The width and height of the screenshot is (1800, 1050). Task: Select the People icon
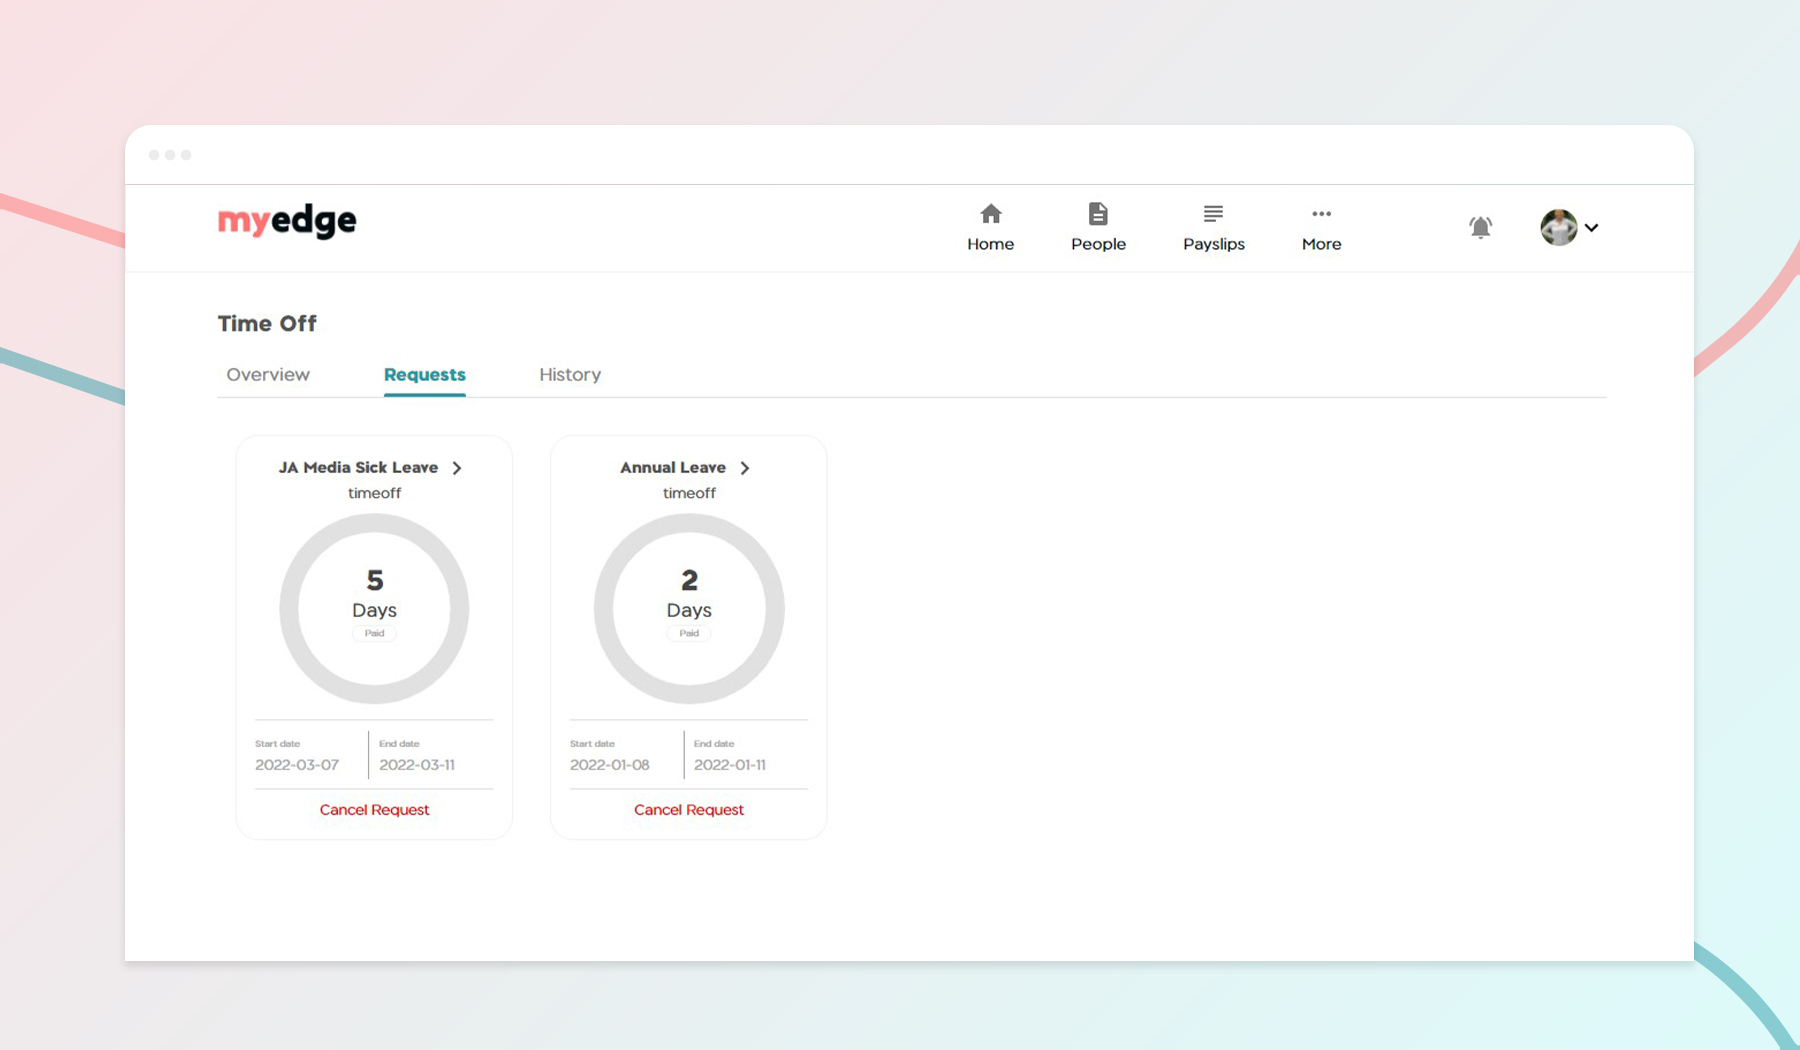pos(1097,225)
